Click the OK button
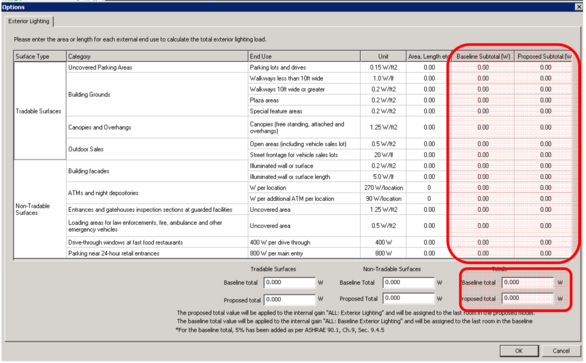The height and width of the screenshot is (363, 586). click(x=519, y=351)
